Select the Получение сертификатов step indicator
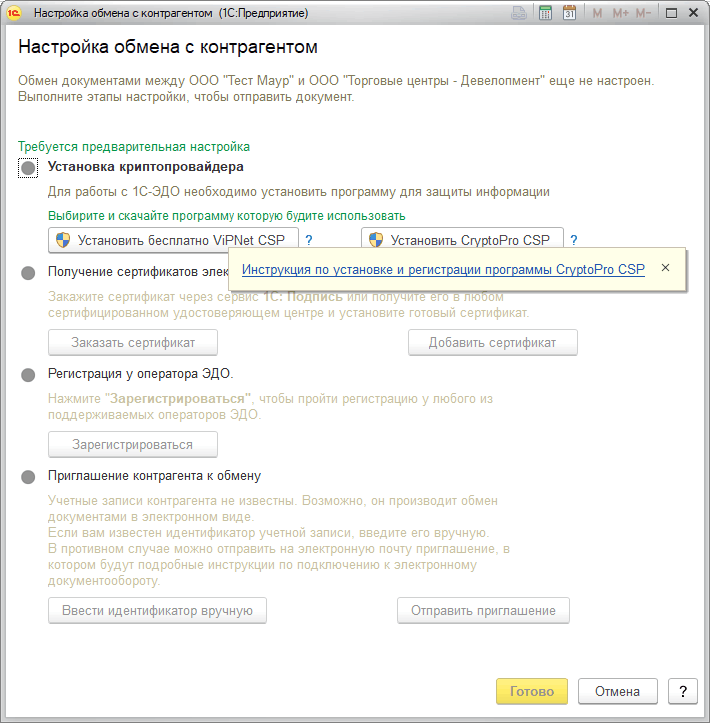Image resolution: width=710 pixels, height=723 pixels. click(28, 273)
